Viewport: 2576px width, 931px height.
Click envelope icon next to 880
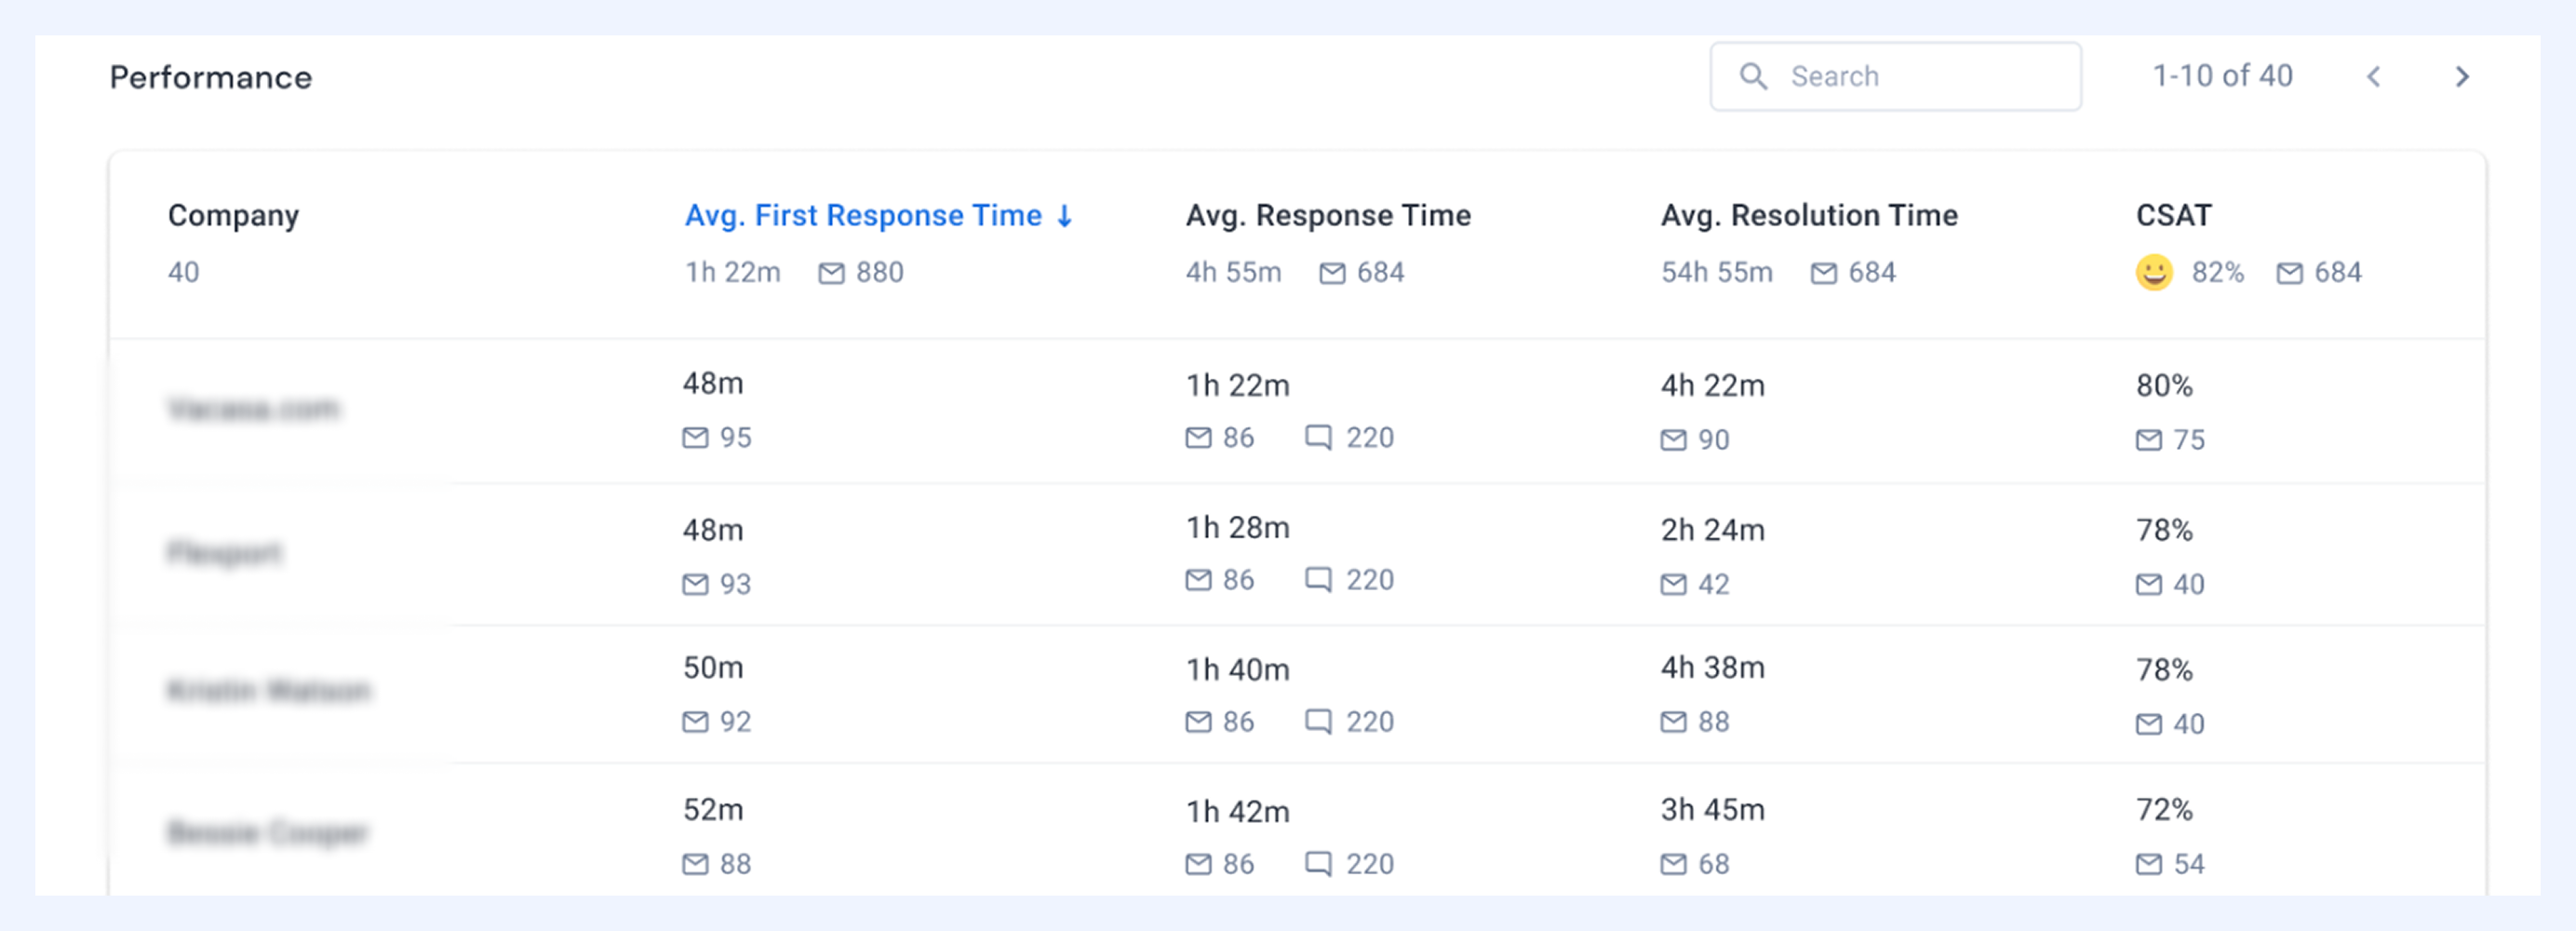click(x=831, y=273)
